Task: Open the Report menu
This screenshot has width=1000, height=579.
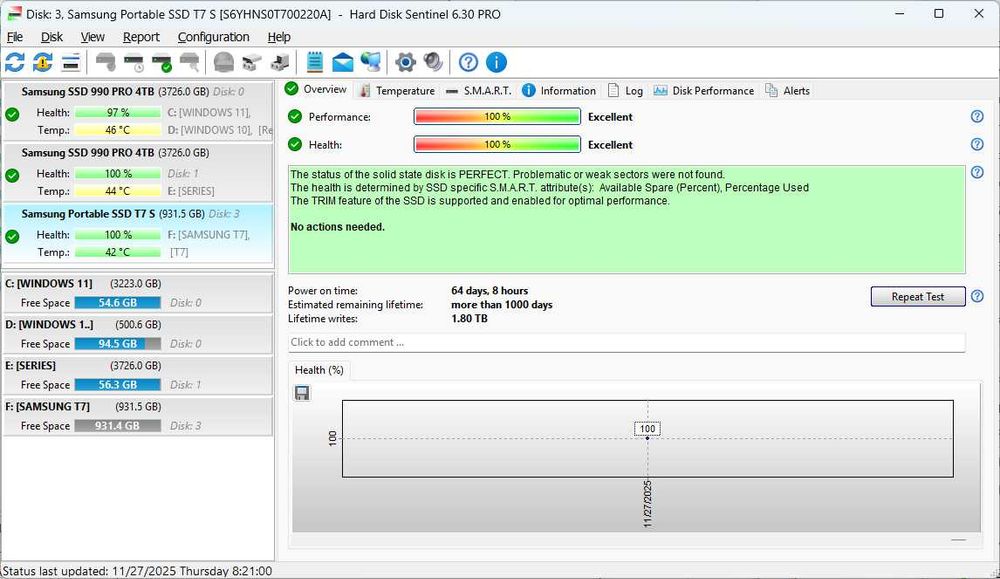Action: click(x=141, y=37)
